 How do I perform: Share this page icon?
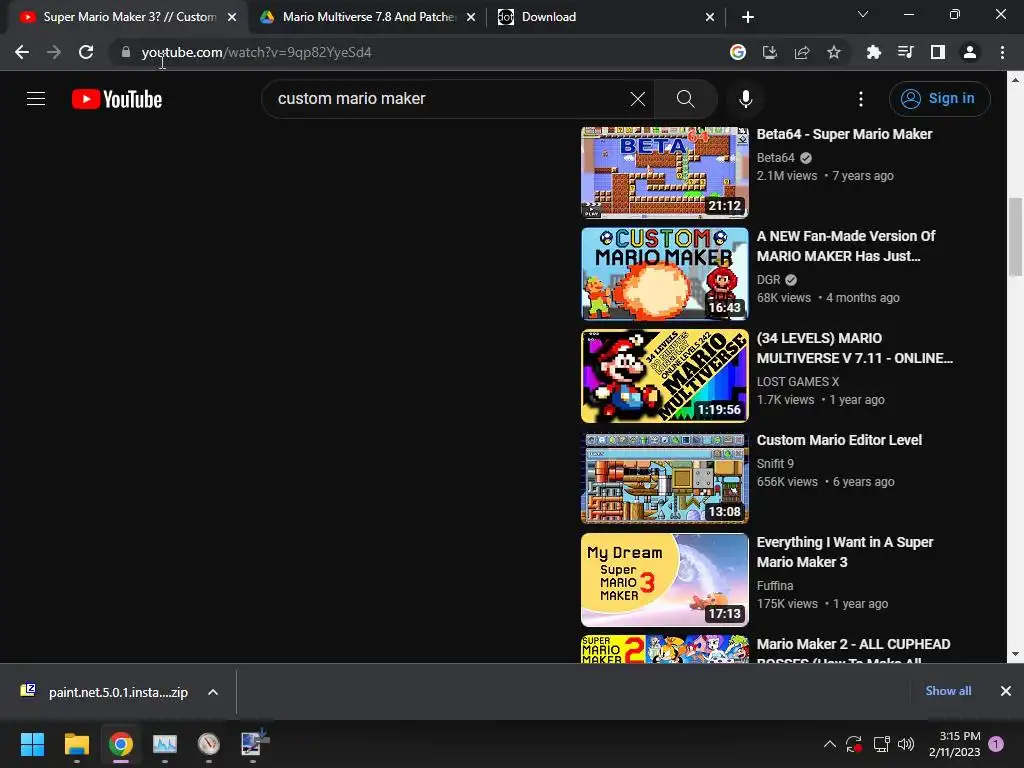tap(802, 52)
